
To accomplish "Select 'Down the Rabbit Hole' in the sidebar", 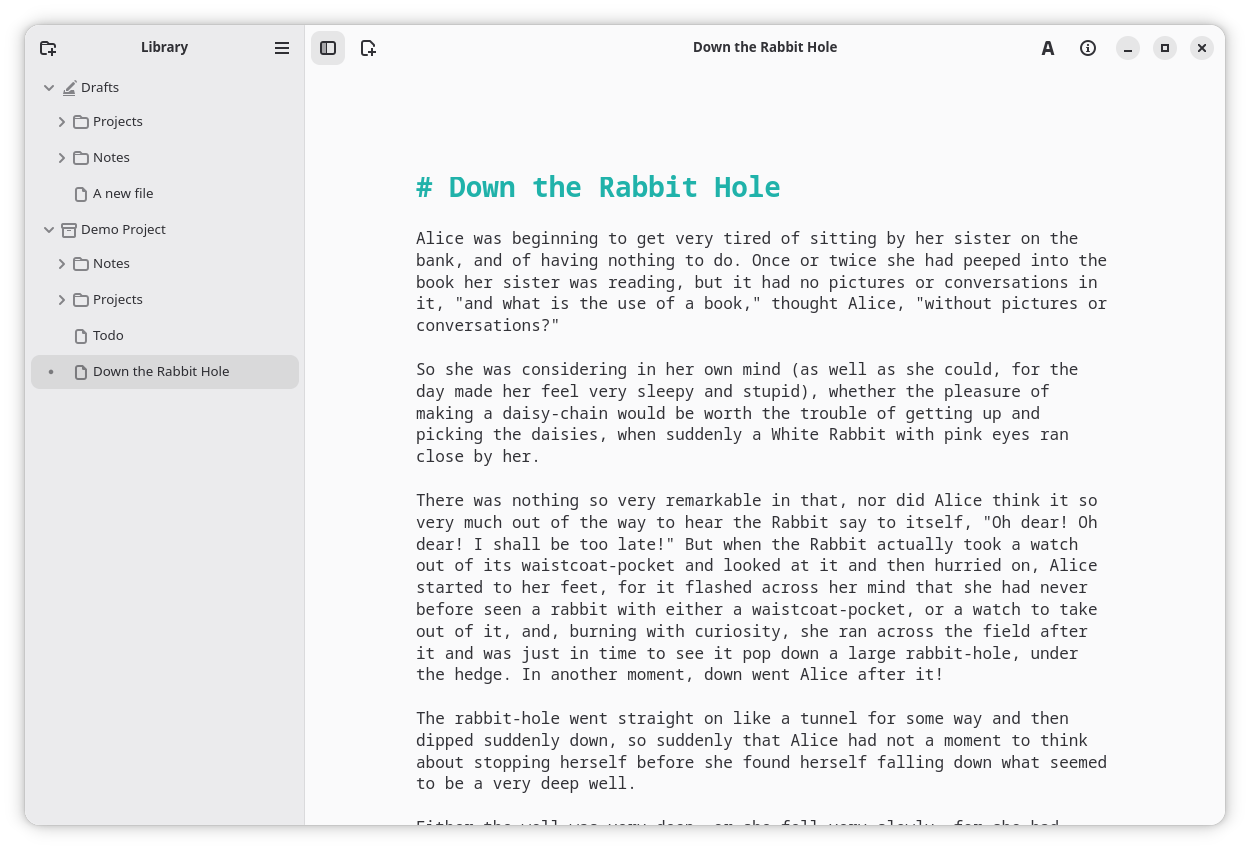I will [160, 371].
